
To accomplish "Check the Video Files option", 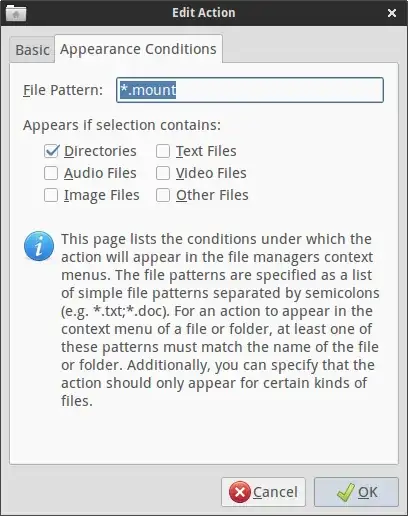I will click(x=163, y=173).
